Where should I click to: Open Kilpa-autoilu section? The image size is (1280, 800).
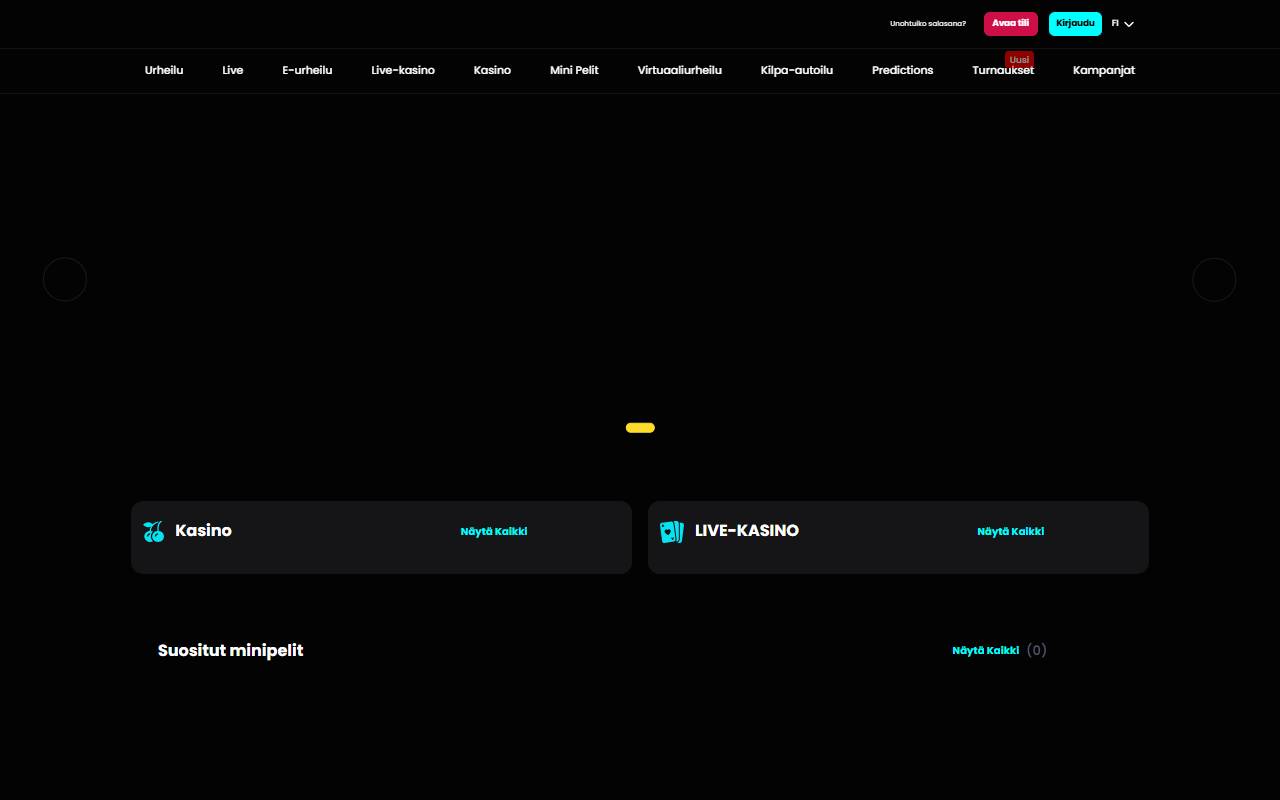pyautogui.click(x=797, y=70)
